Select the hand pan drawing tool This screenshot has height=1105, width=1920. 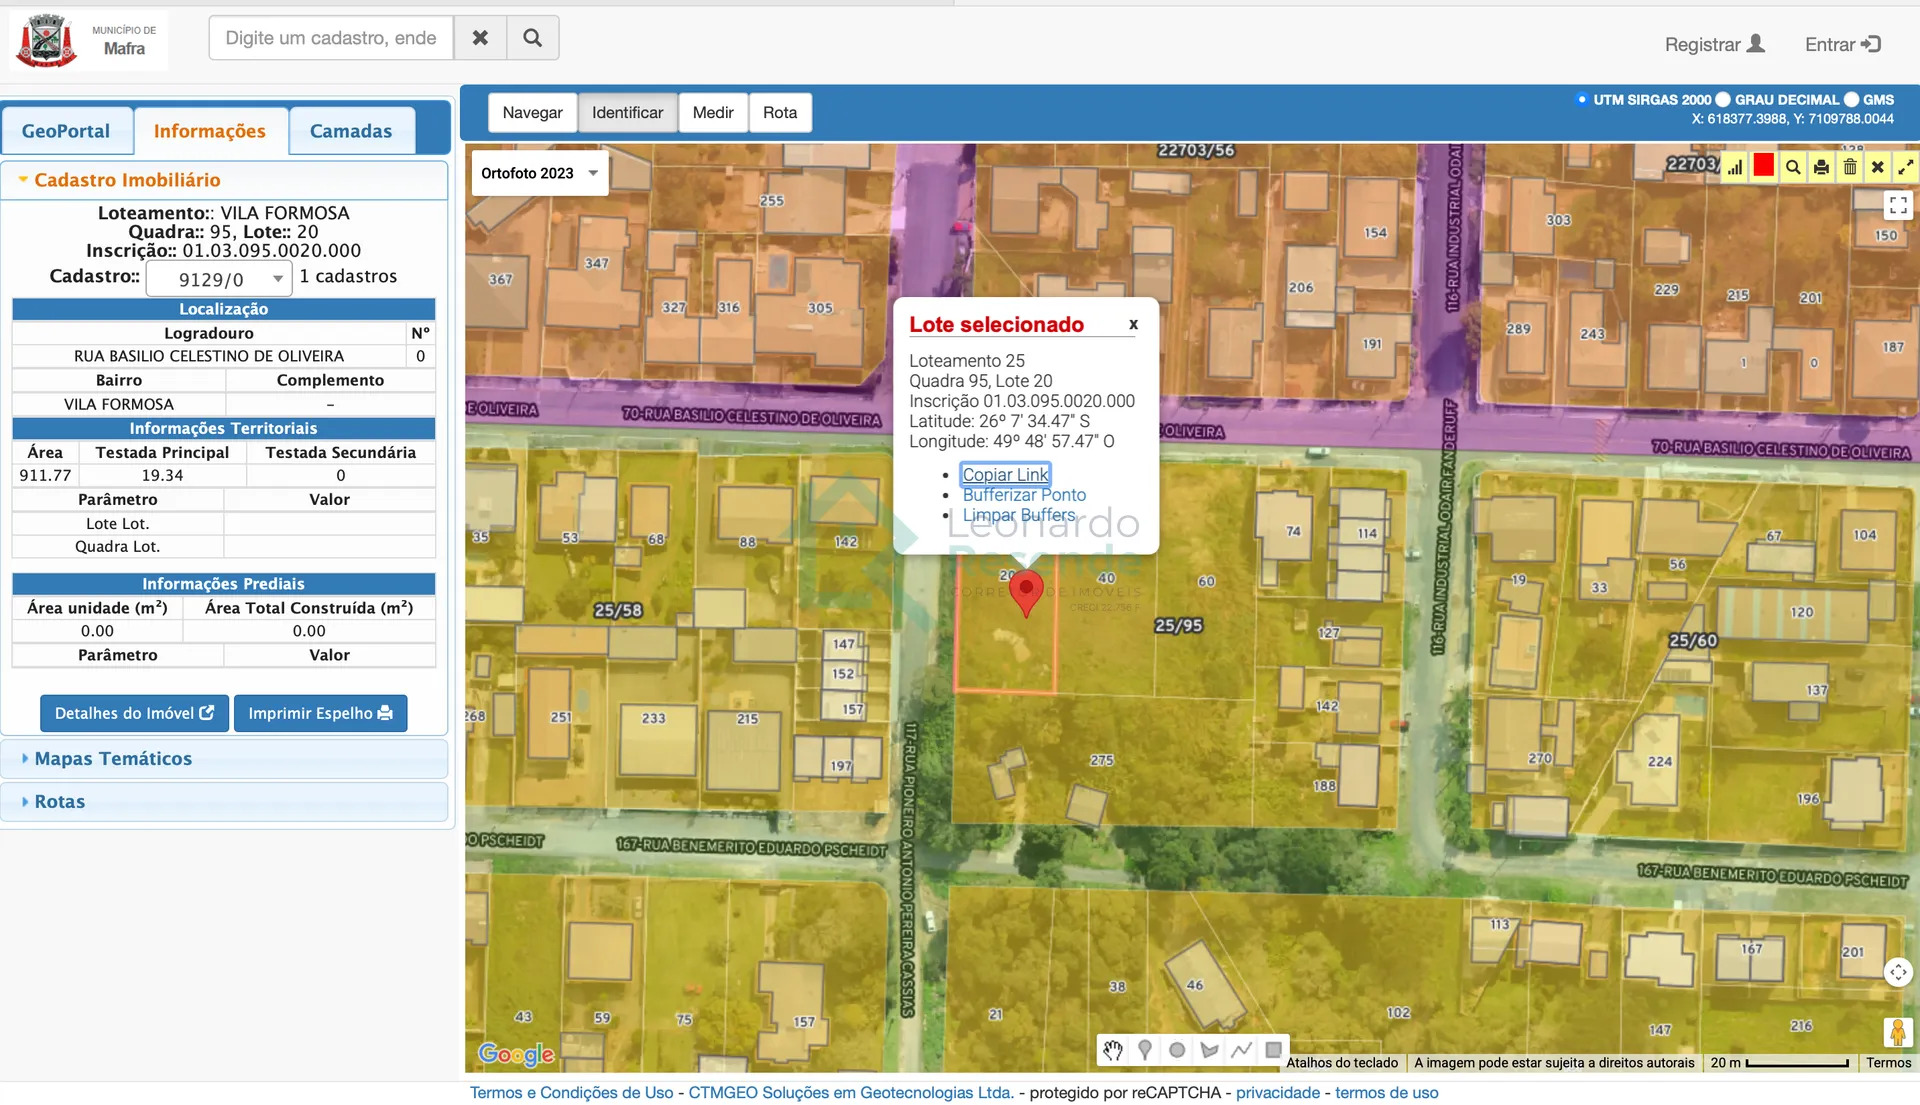pos(1113,1050)
